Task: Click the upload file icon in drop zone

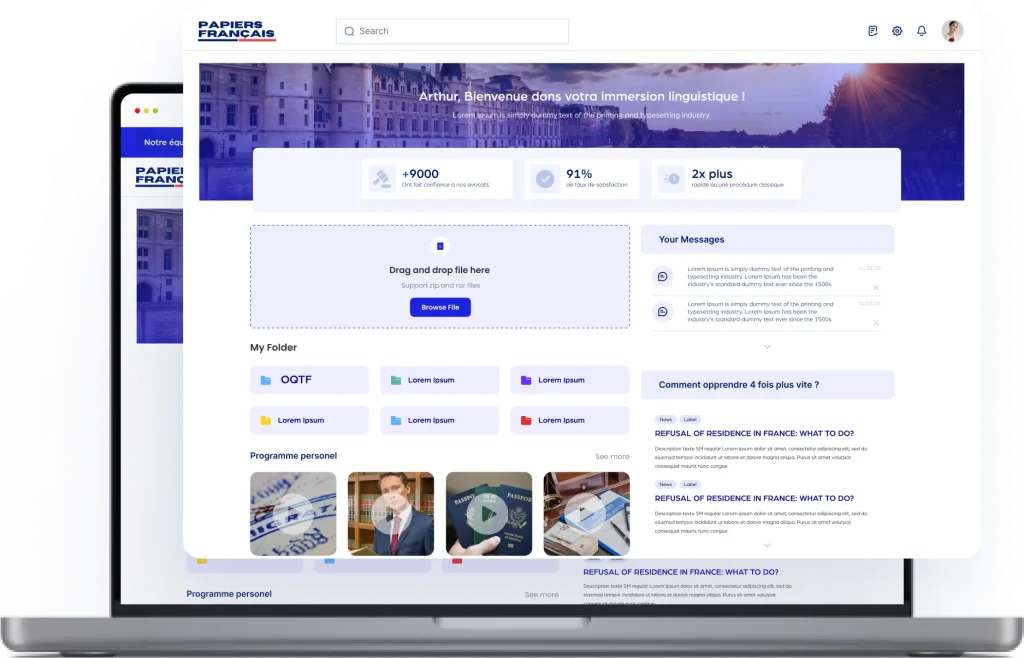Action: (440, 246)
